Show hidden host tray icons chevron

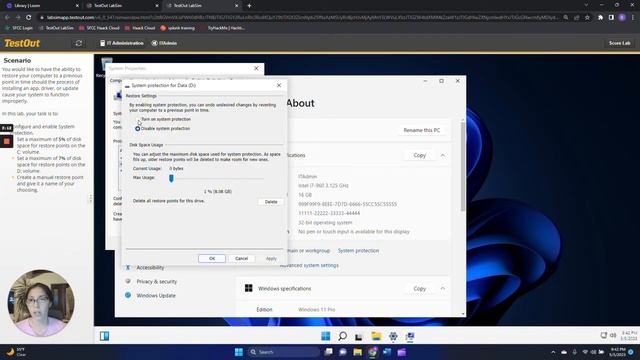pyautogui.click(x=553, y=352)
